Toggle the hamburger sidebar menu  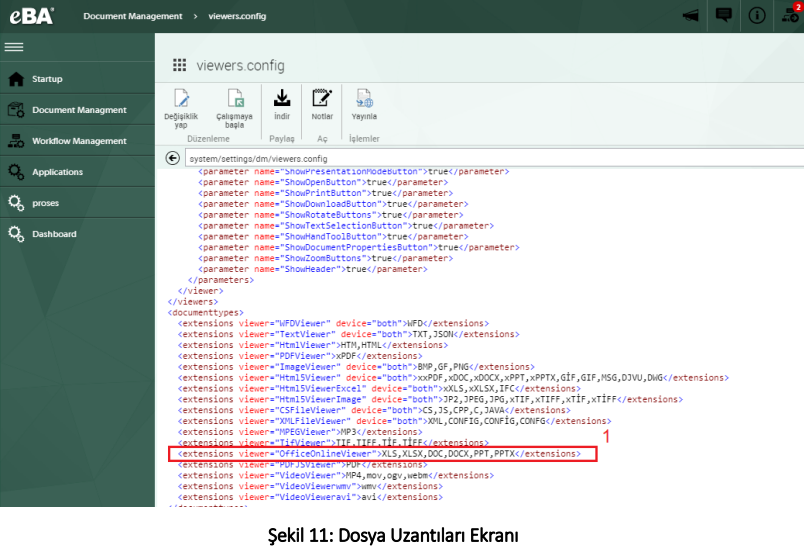(x=14, y=48)
